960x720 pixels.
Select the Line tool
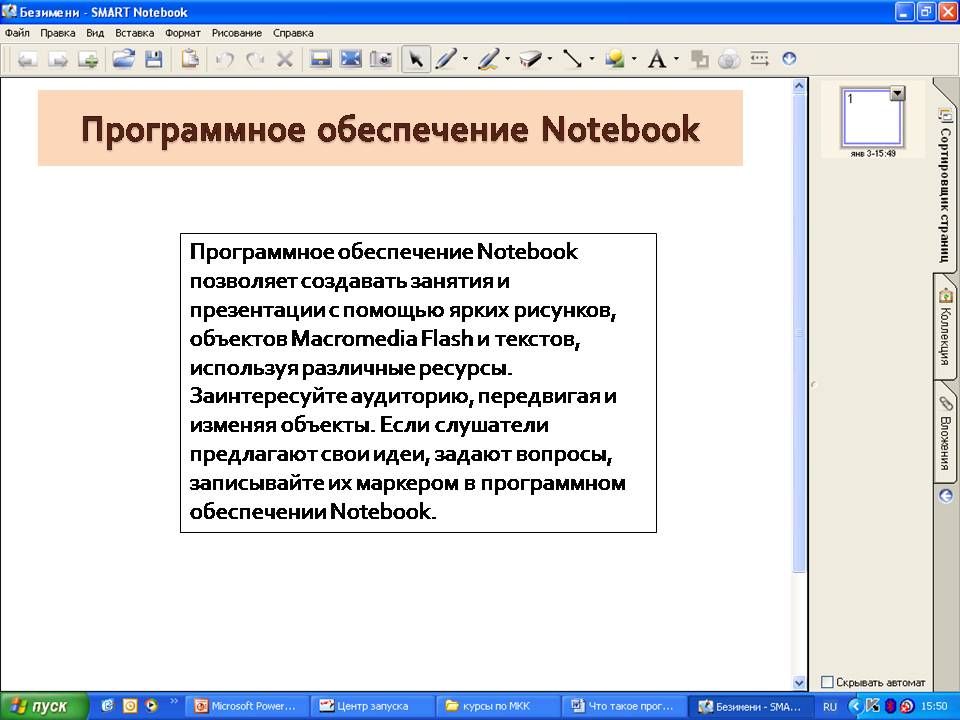click(x=573, y=59)
